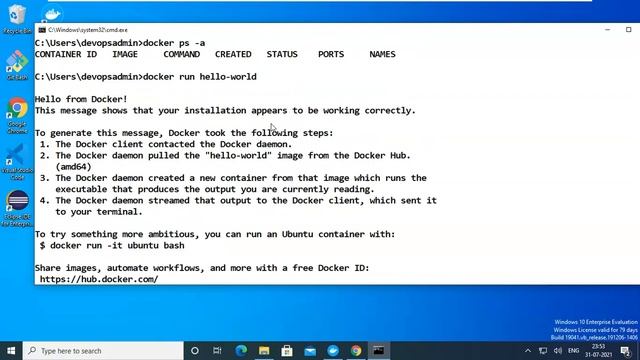The image size is (640, 360).
Task: Click the PORTS column header
Action: coord(331,54)
